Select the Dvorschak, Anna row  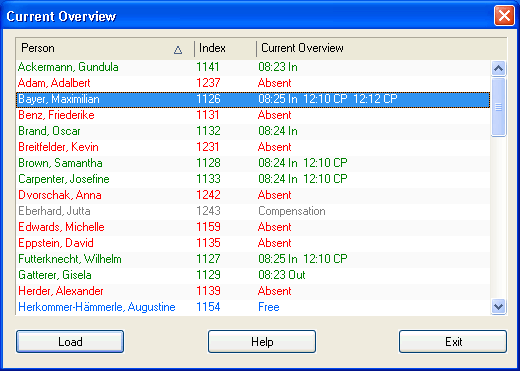pos(253,195)
